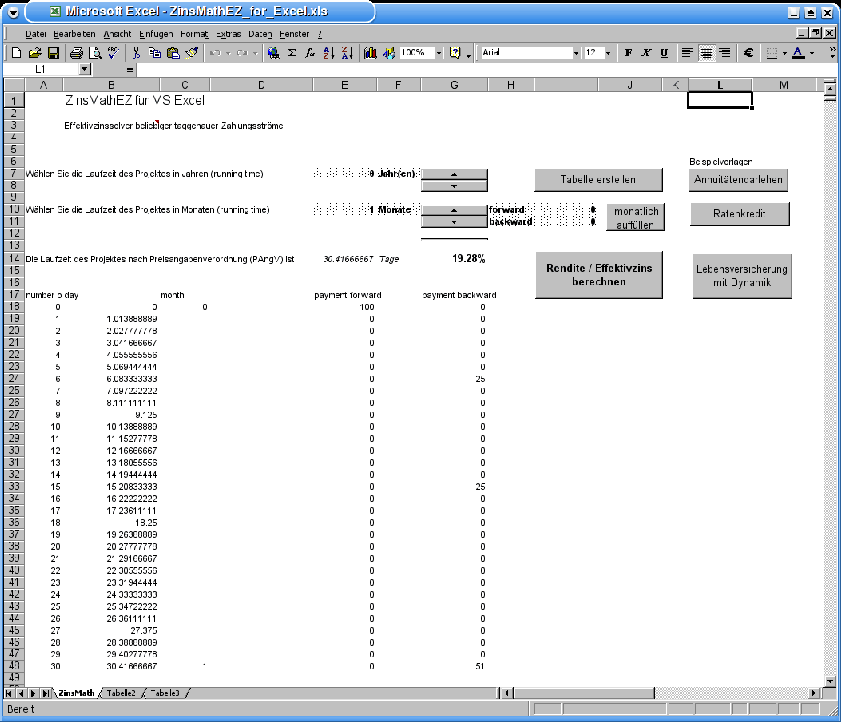Open a file with the folder icon

35,53
